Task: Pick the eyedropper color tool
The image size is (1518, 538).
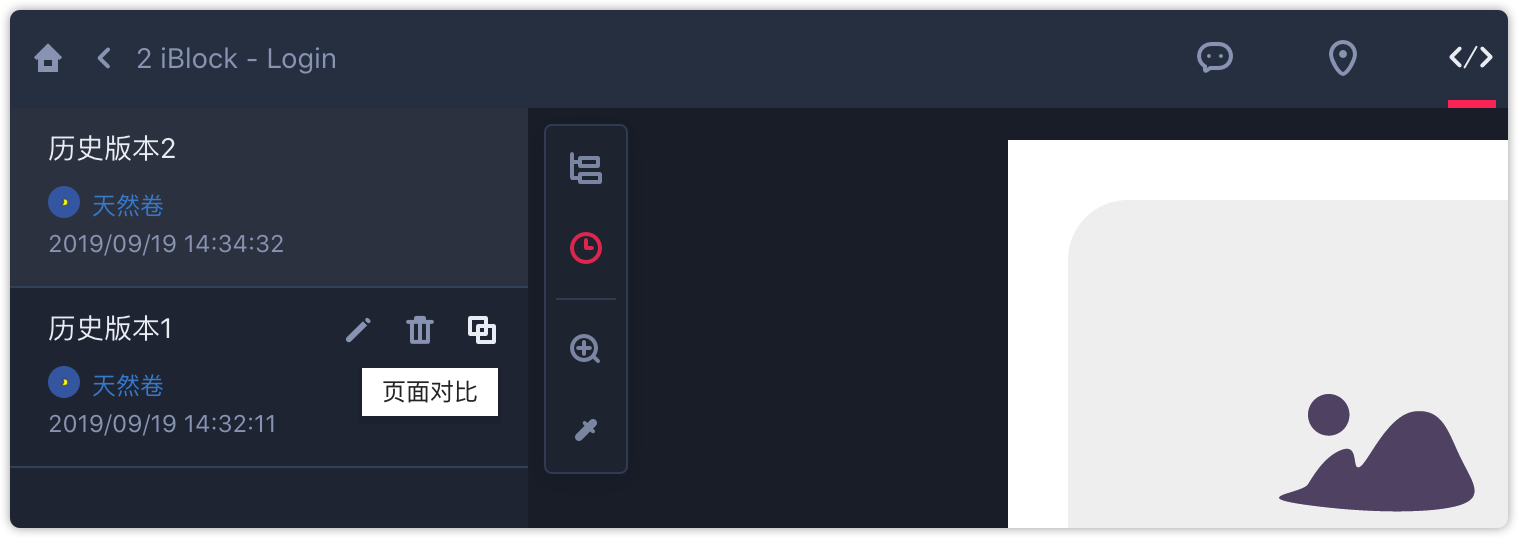Action: coord(586,430)
